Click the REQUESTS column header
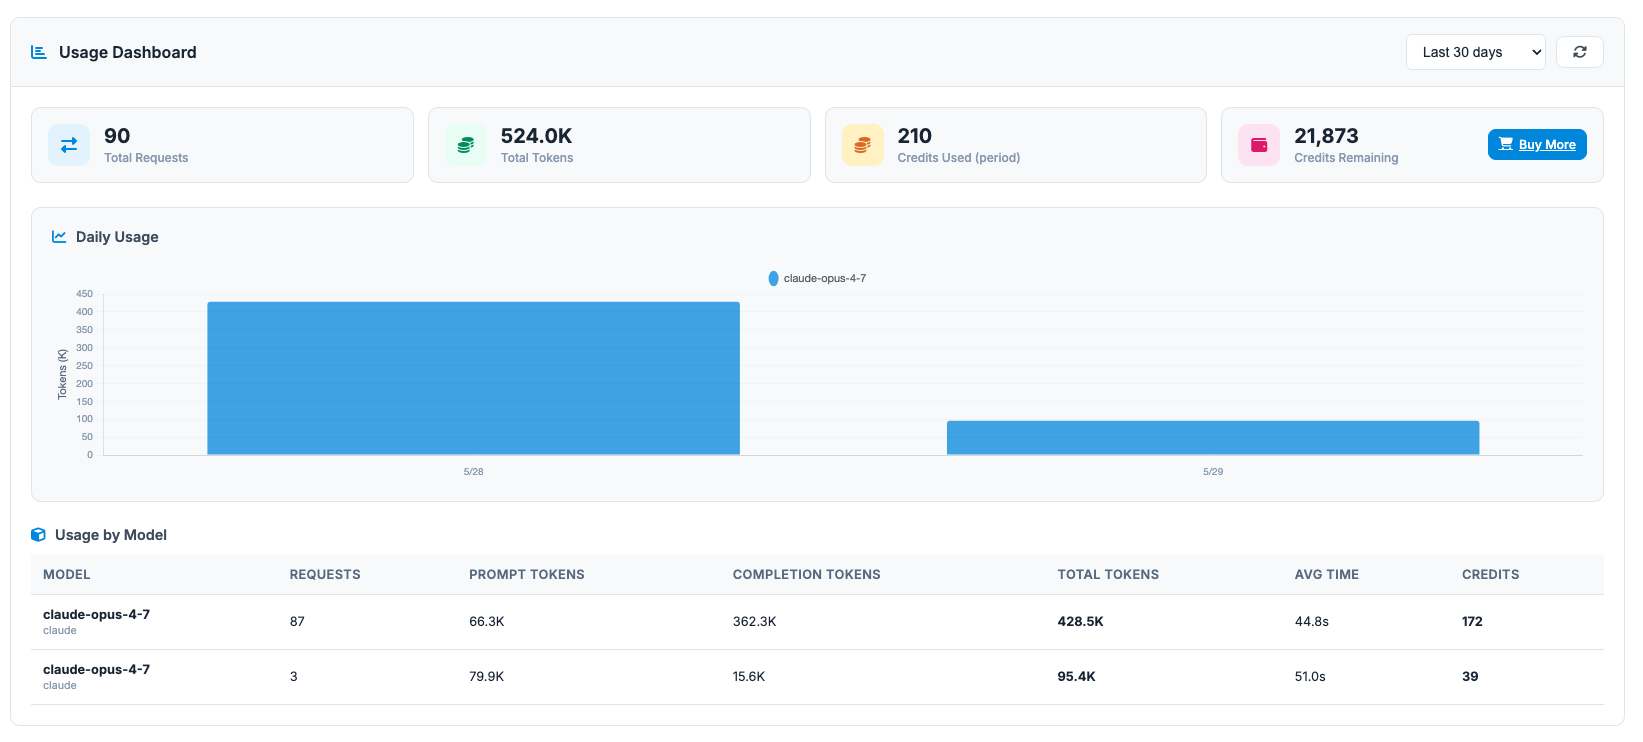This screenshot has width=1643, height=742. click(x=325, y=575)
